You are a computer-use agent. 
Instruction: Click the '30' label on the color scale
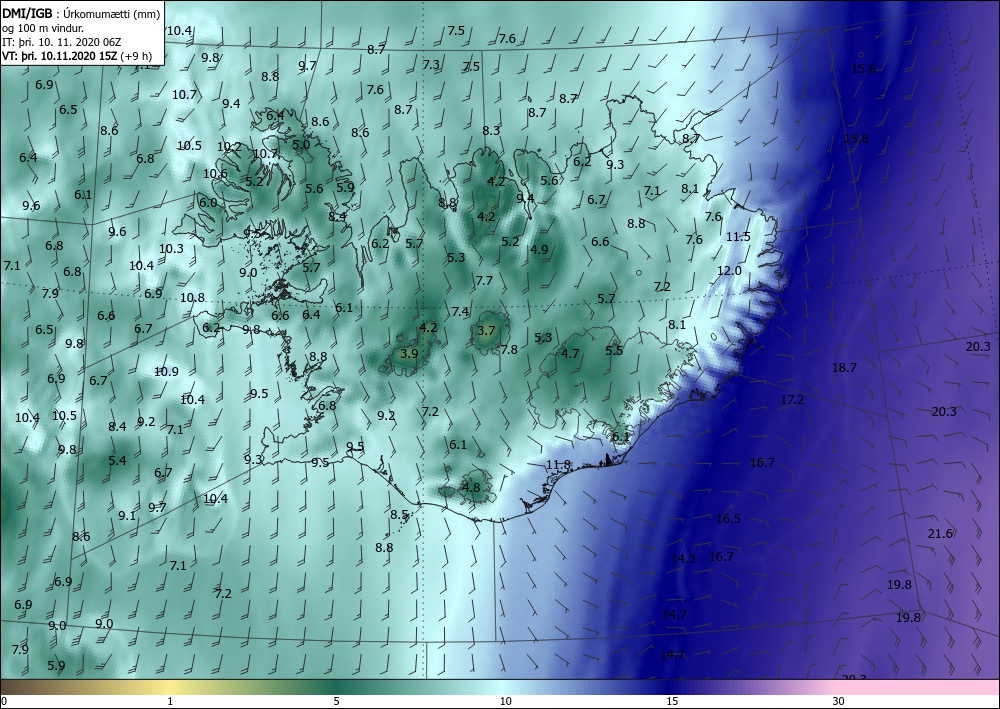[839, 701]
